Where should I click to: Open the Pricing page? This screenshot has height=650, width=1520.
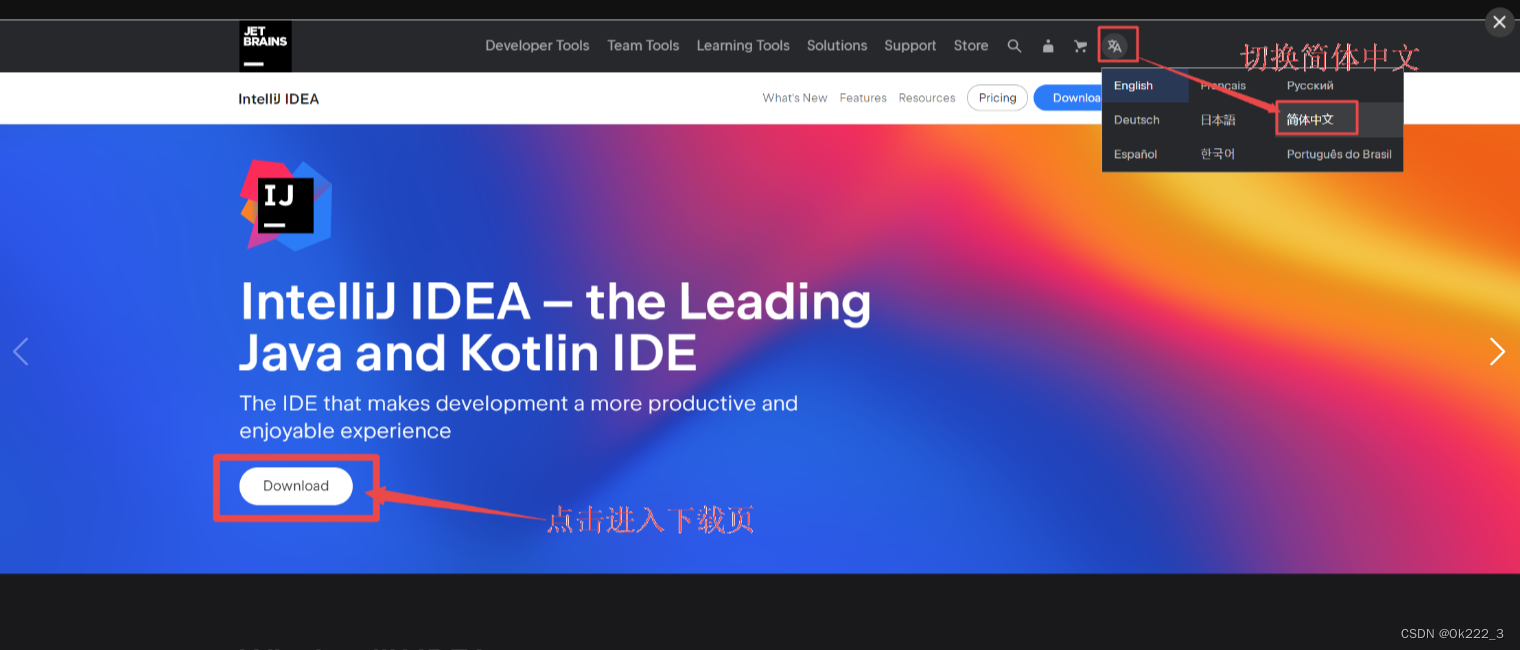pos(996,97)
